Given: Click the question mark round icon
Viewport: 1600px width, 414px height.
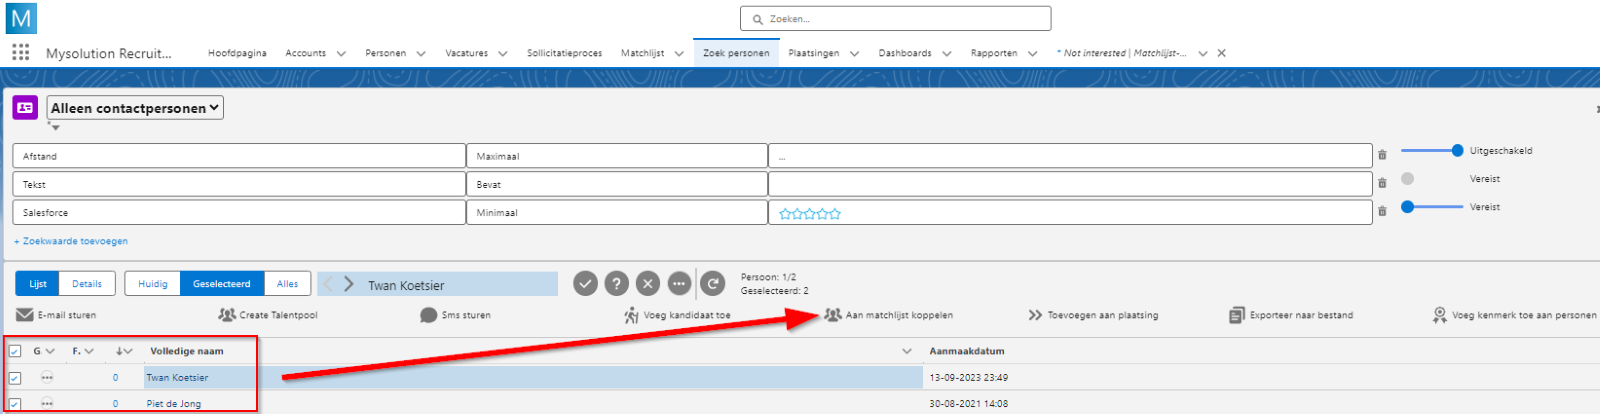Looking at the screenshot, I should pos(617,284).
